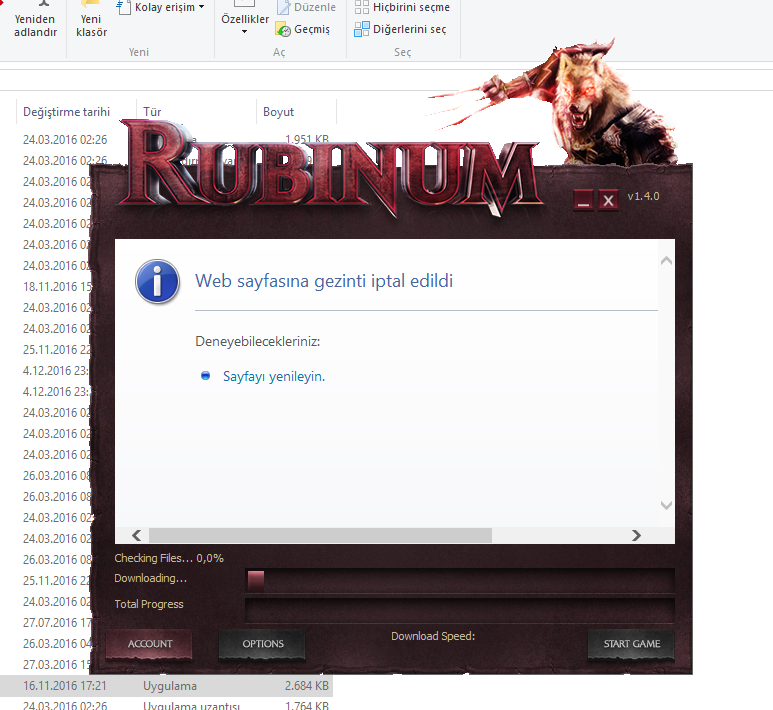
Task: Click the blue info icon in web panel
Action: 157,282
